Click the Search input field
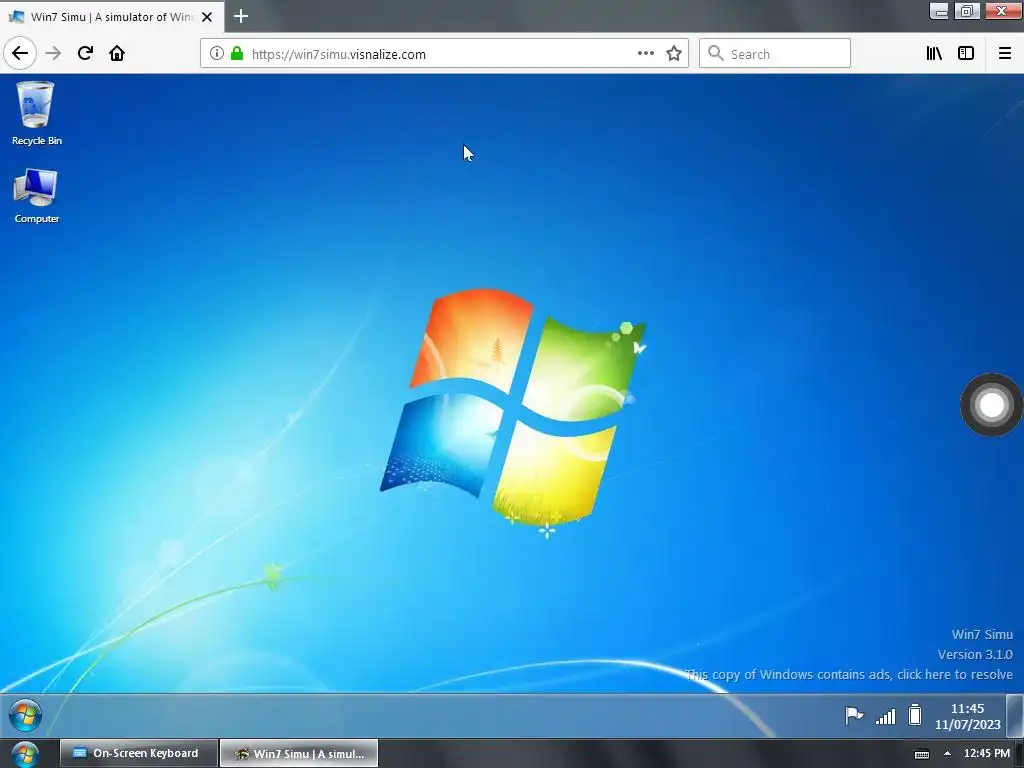This screenshot has width=1024, height=768. (x=775, y=54)
